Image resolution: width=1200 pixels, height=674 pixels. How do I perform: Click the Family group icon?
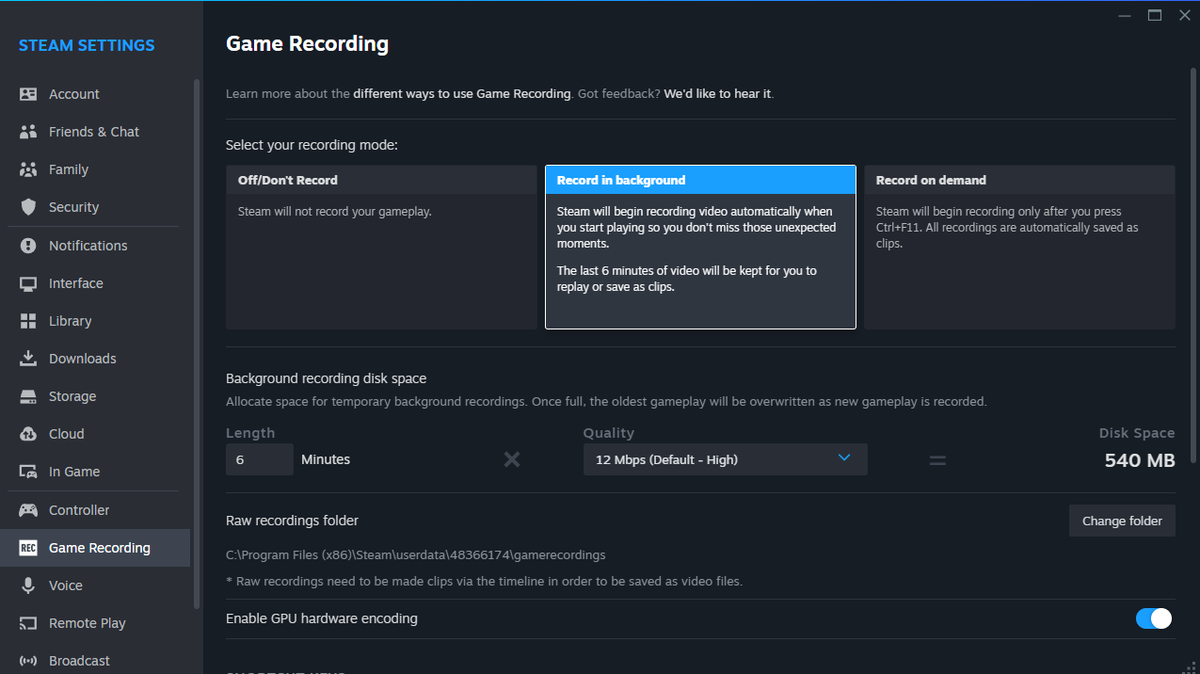tap(28, 170)
